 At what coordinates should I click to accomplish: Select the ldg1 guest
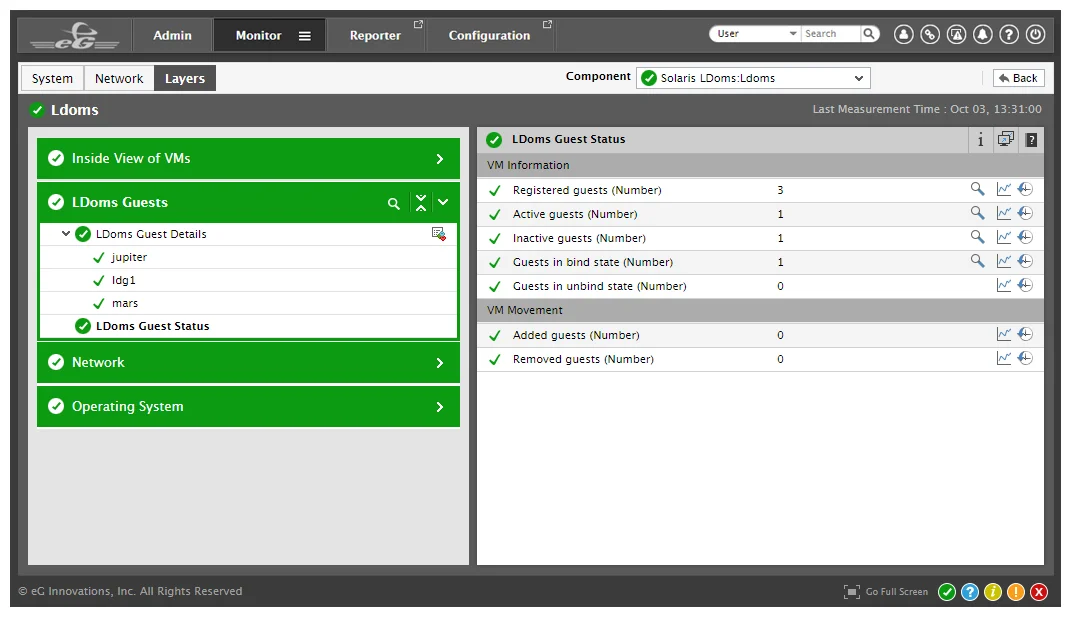click(x=124, y=280)
